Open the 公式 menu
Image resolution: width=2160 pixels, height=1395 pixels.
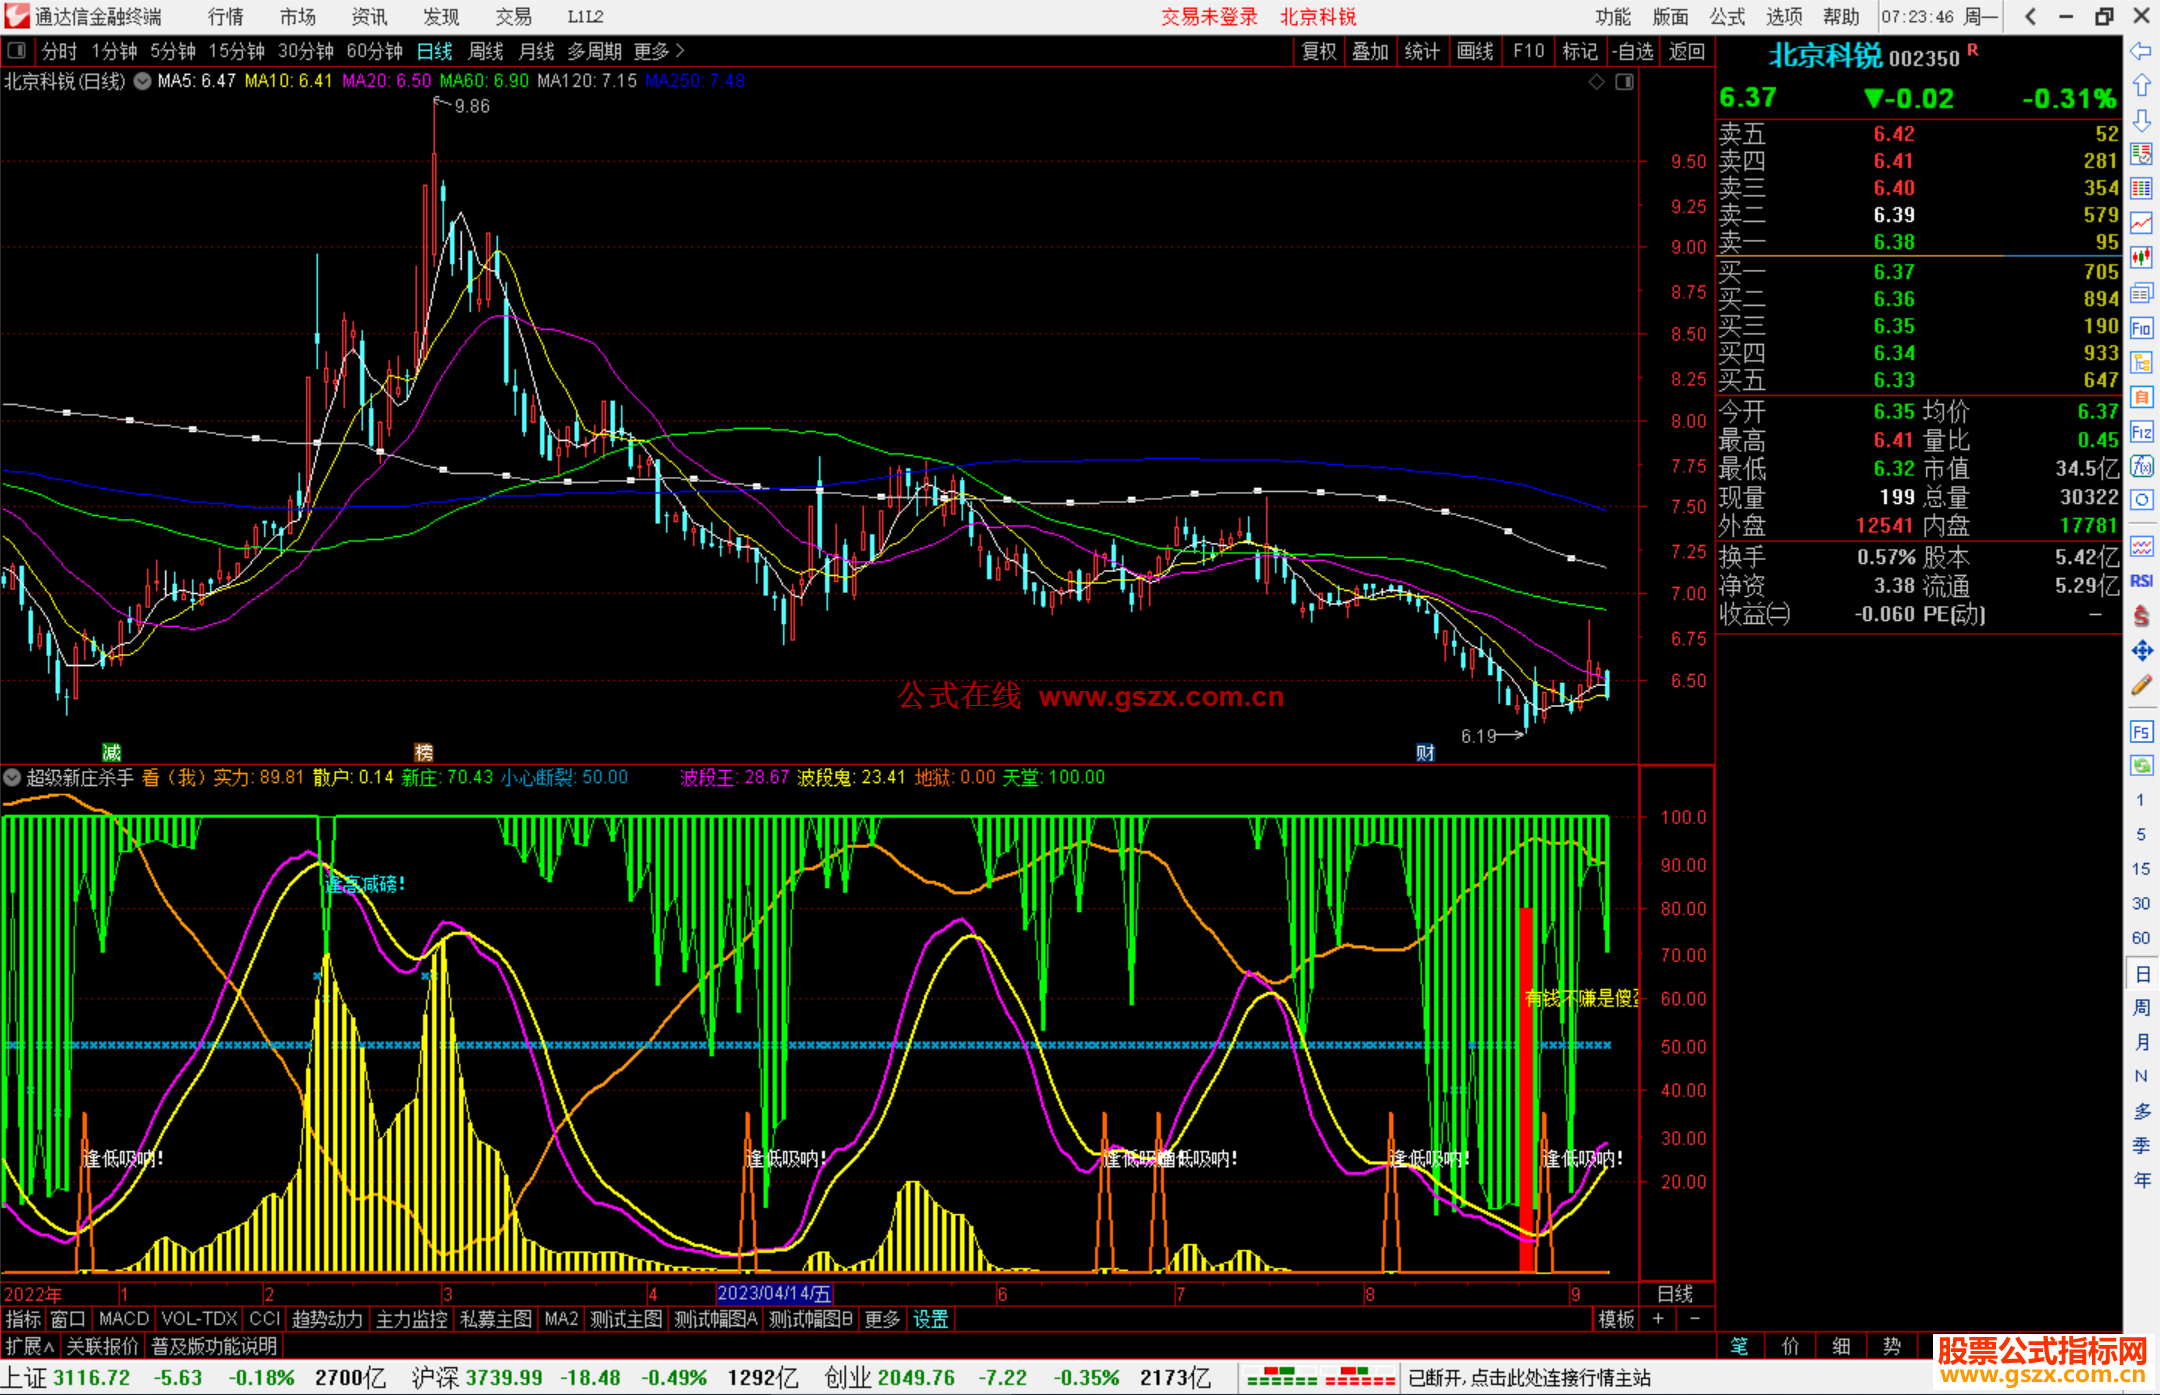1726,17
